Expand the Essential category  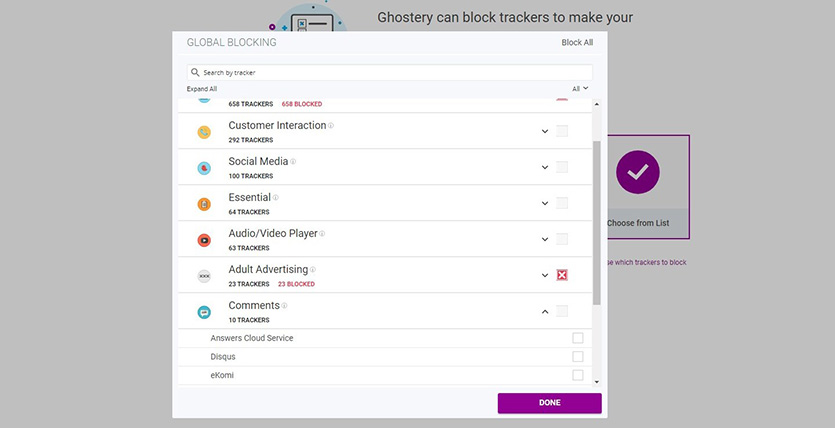pos(545,203)
